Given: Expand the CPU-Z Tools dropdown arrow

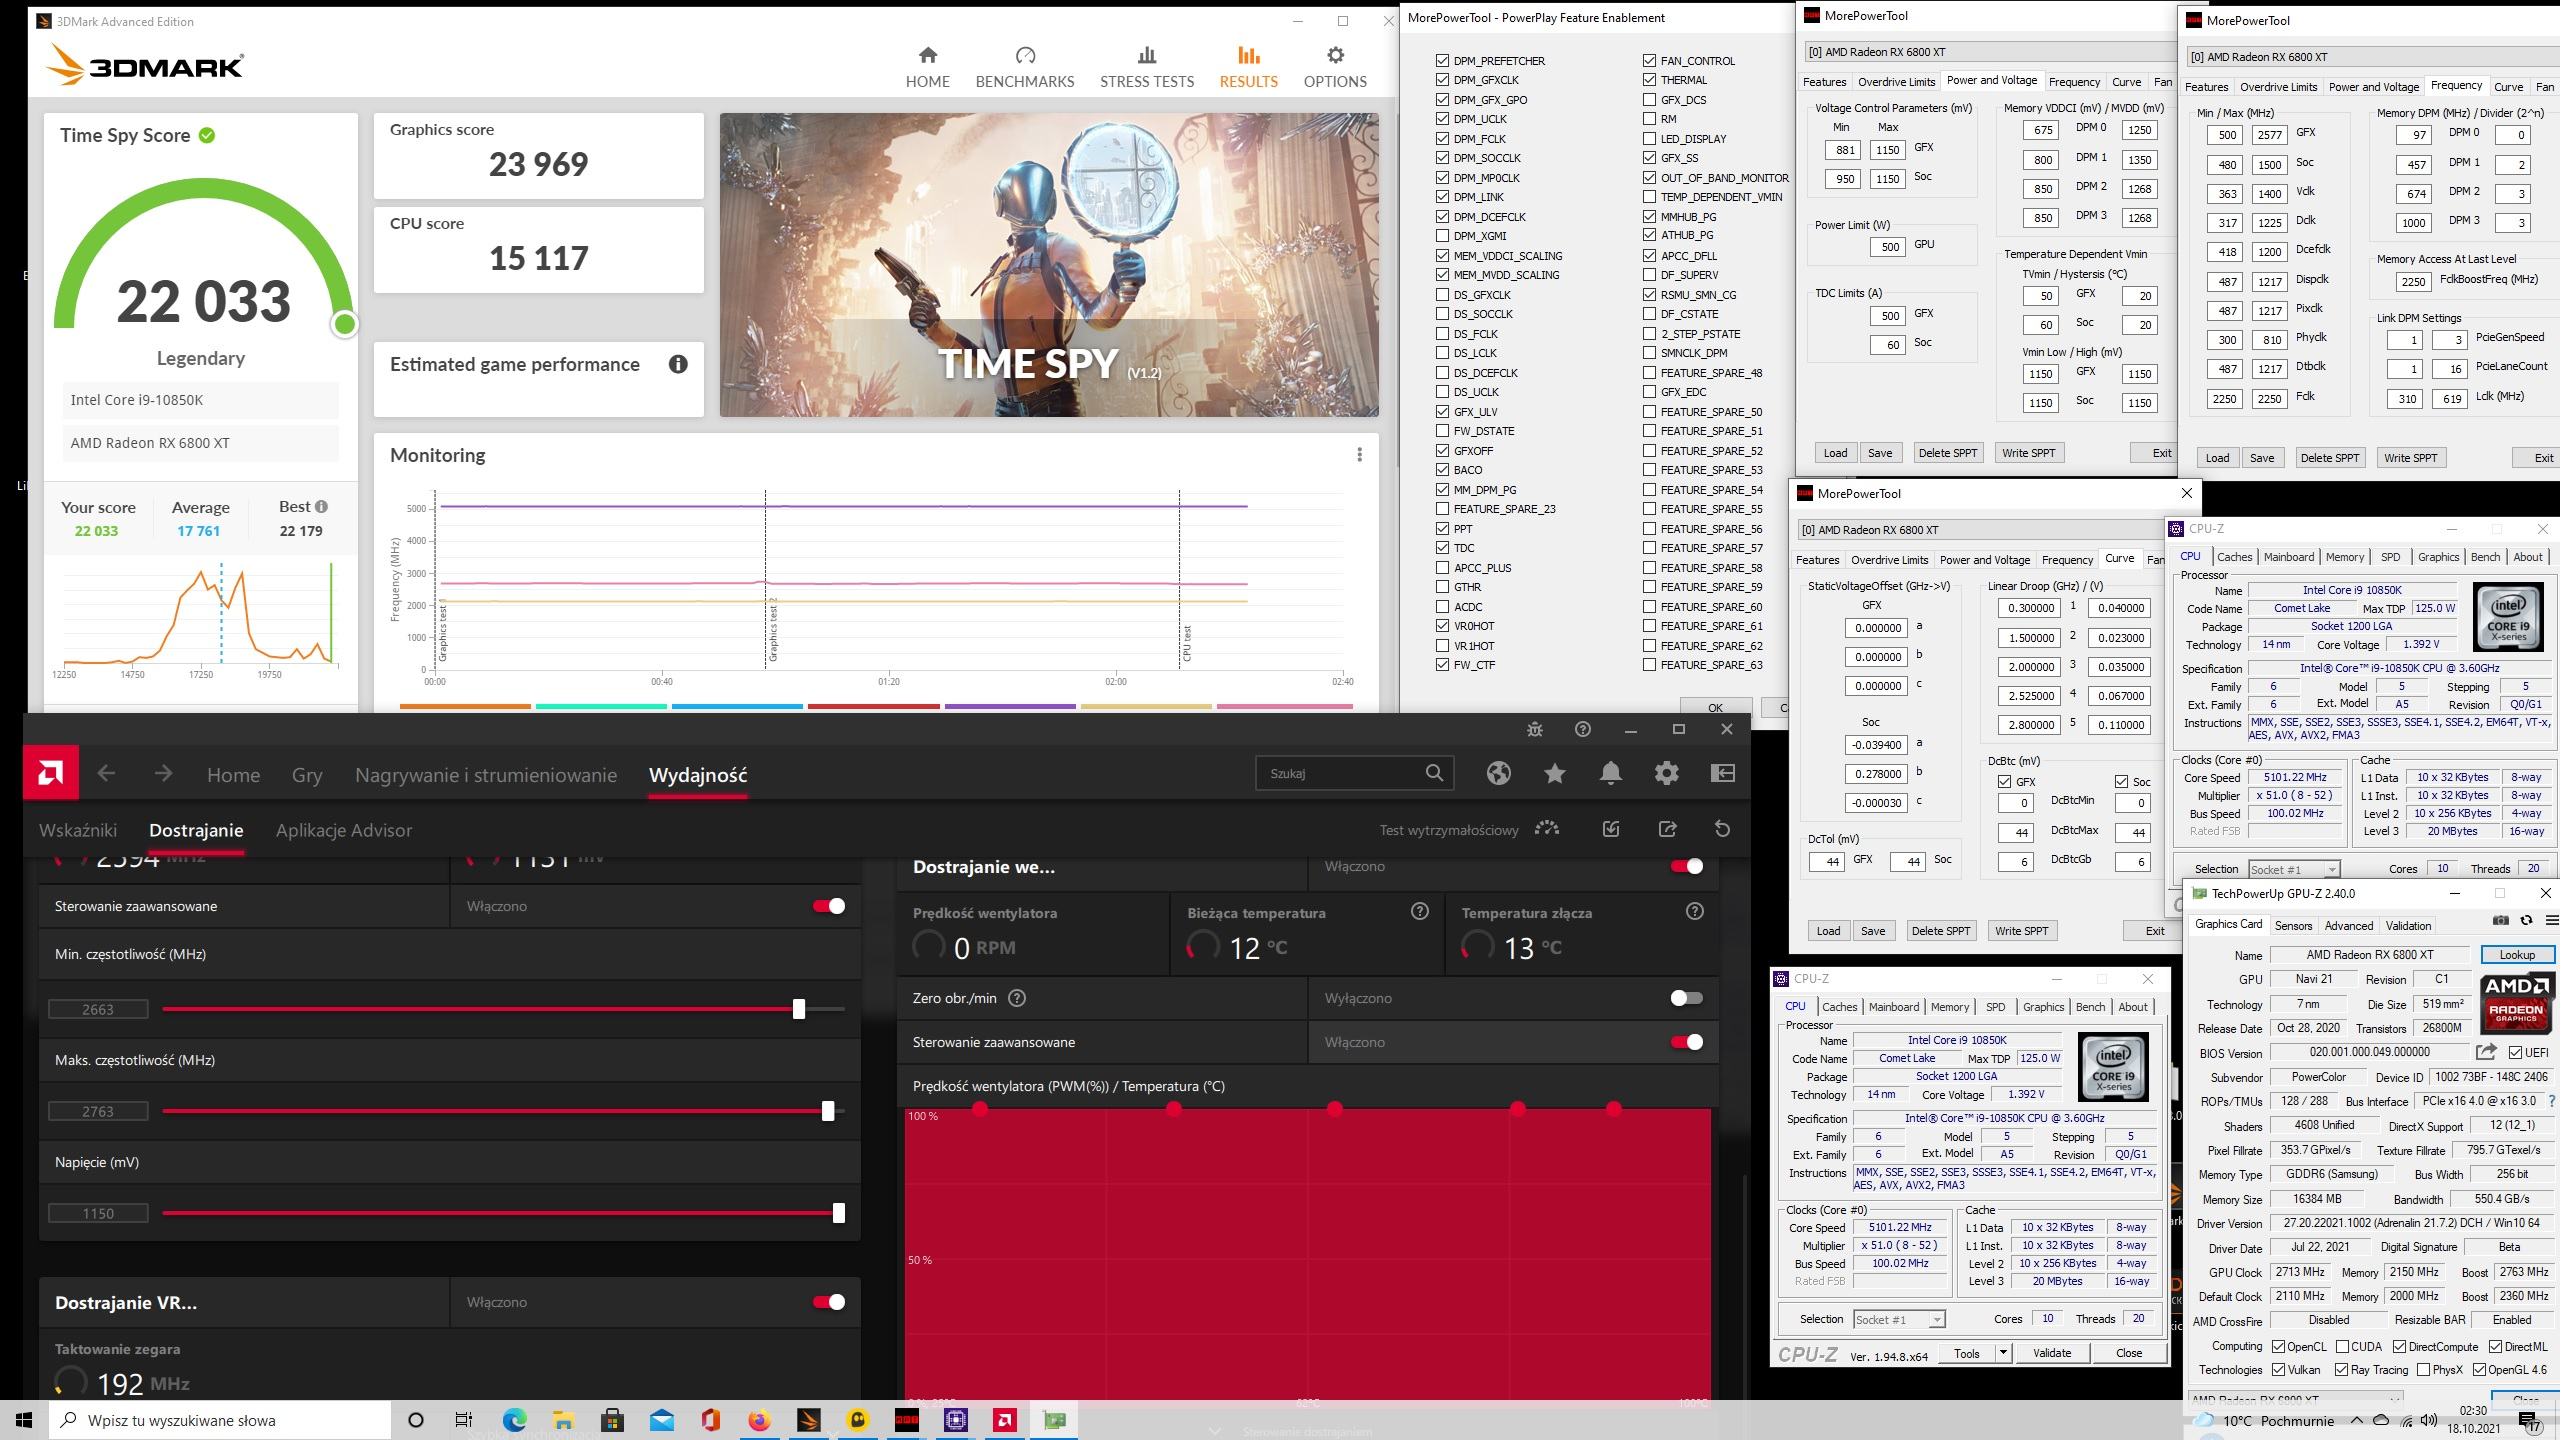Looking at the screenshot, I should coord(2003,1353).
